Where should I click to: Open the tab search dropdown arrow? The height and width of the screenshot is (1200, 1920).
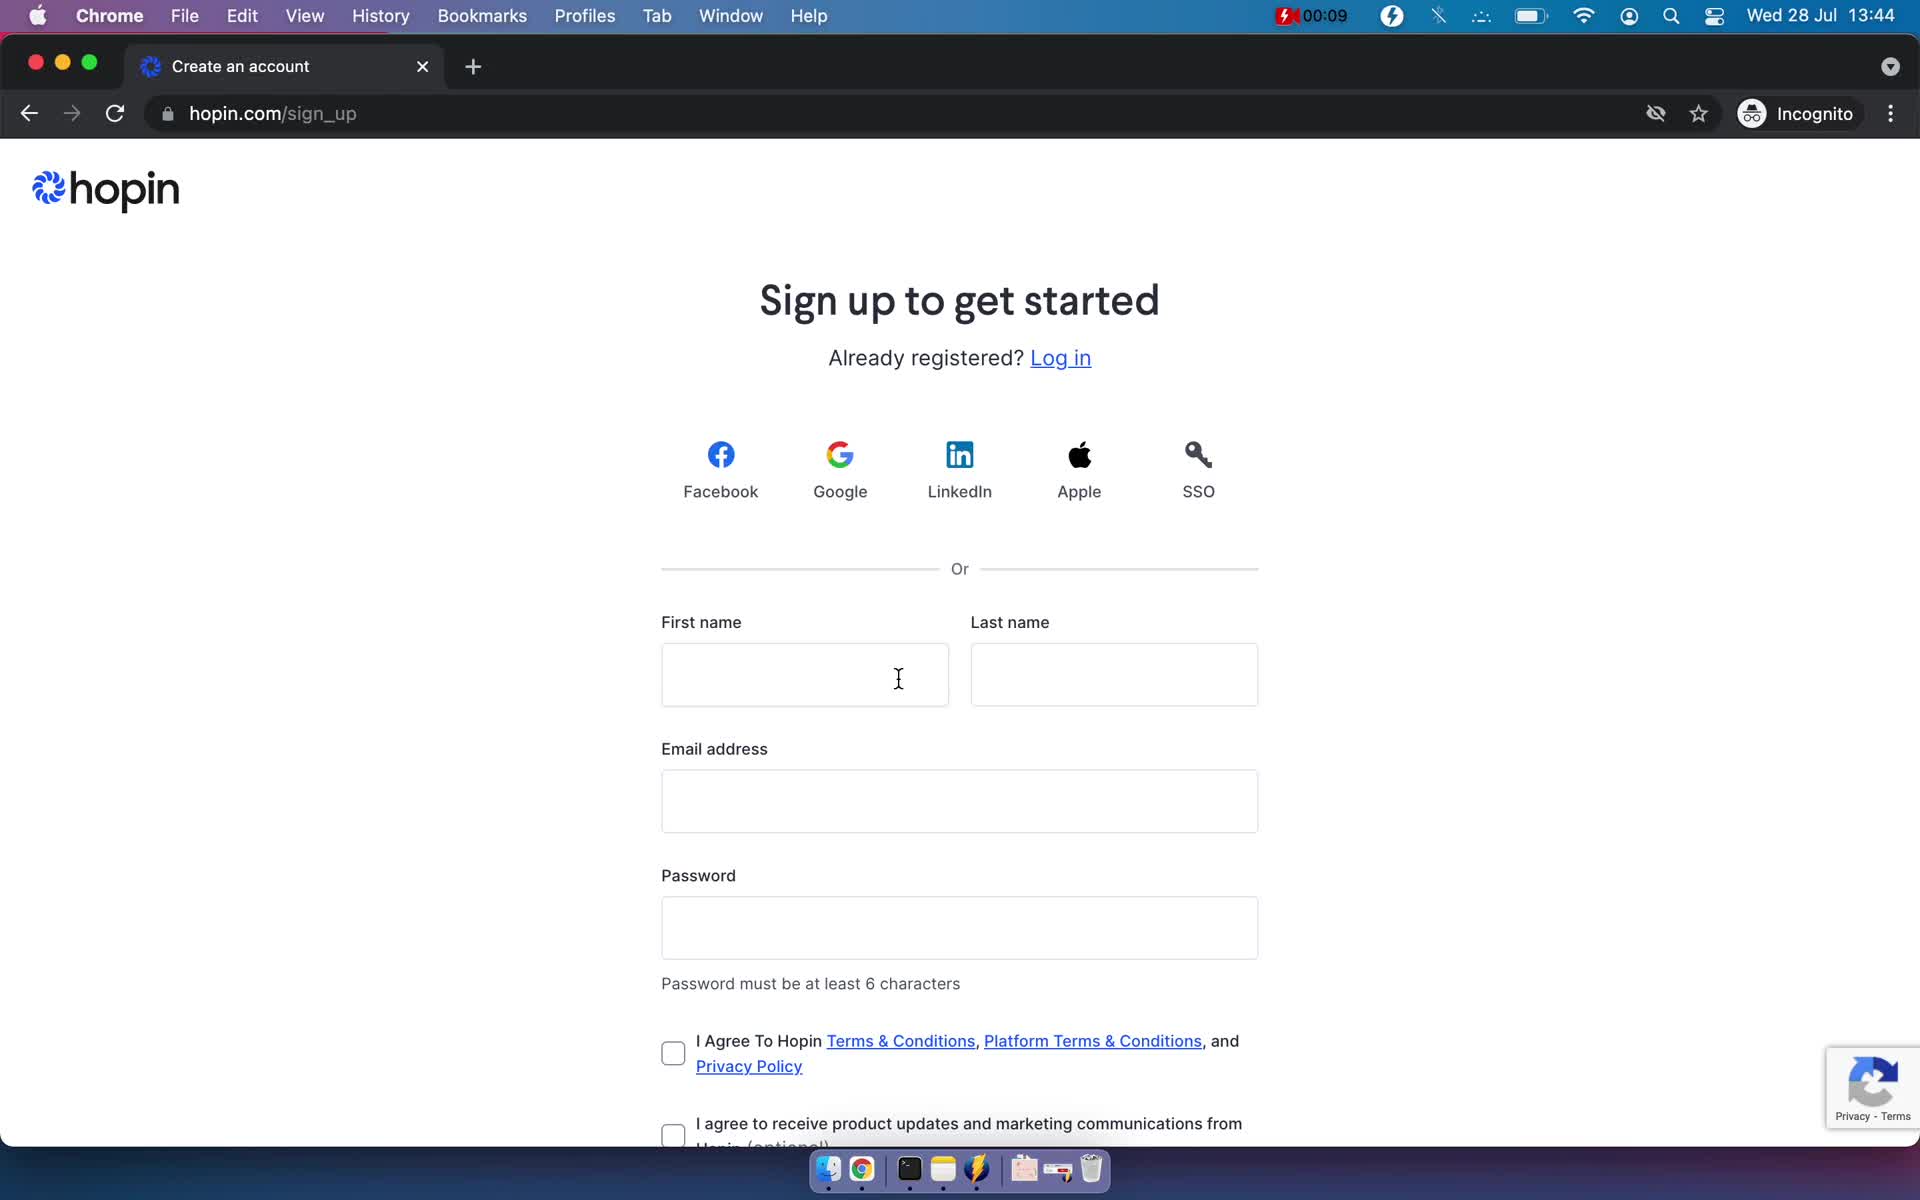1889,66
